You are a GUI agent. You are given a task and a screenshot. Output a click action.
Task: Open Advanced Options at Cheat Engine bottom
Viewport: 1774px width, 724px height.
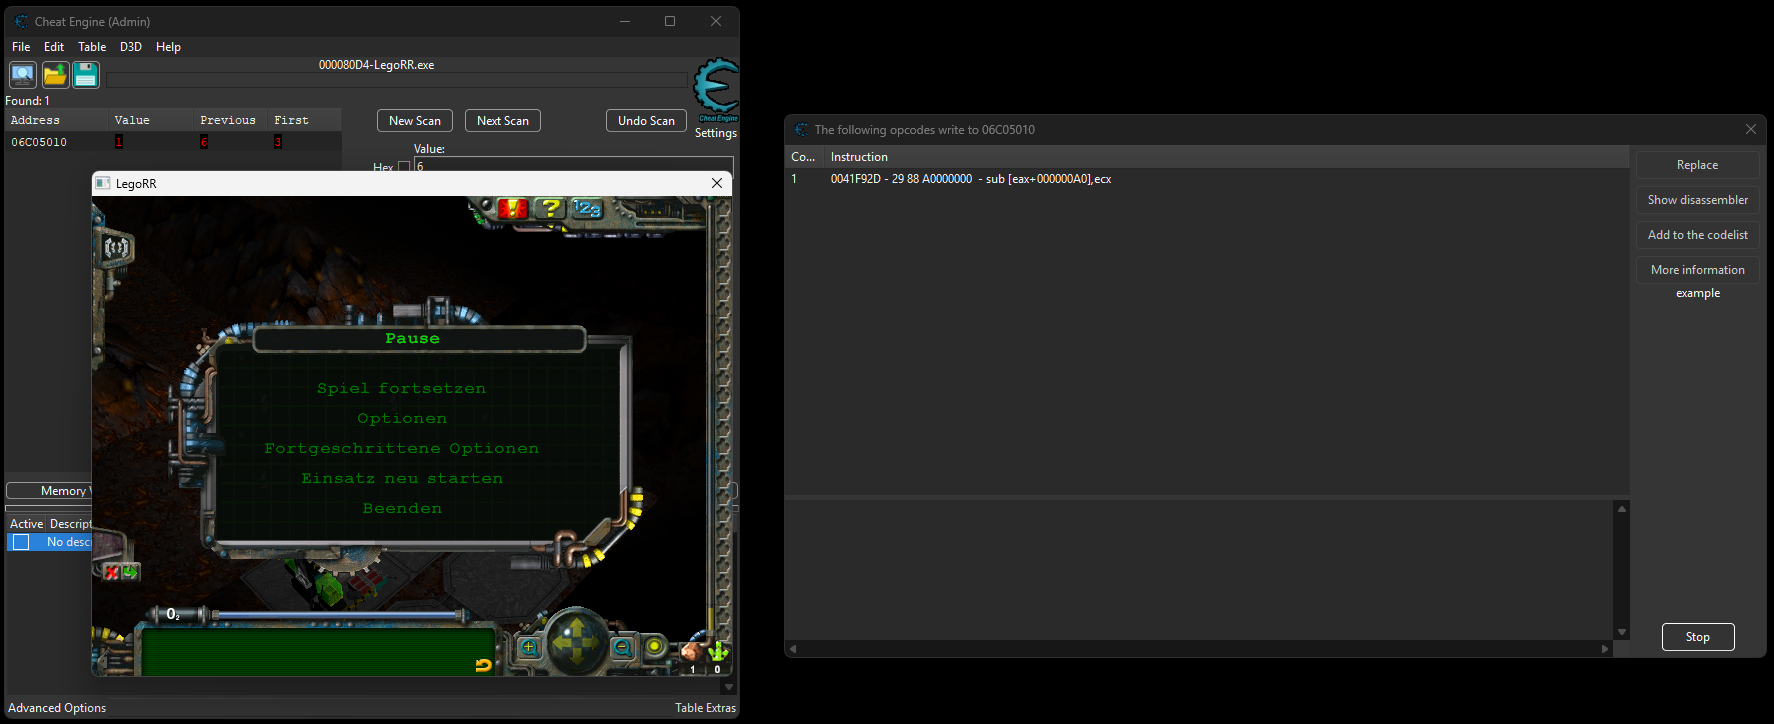(57, 708)
